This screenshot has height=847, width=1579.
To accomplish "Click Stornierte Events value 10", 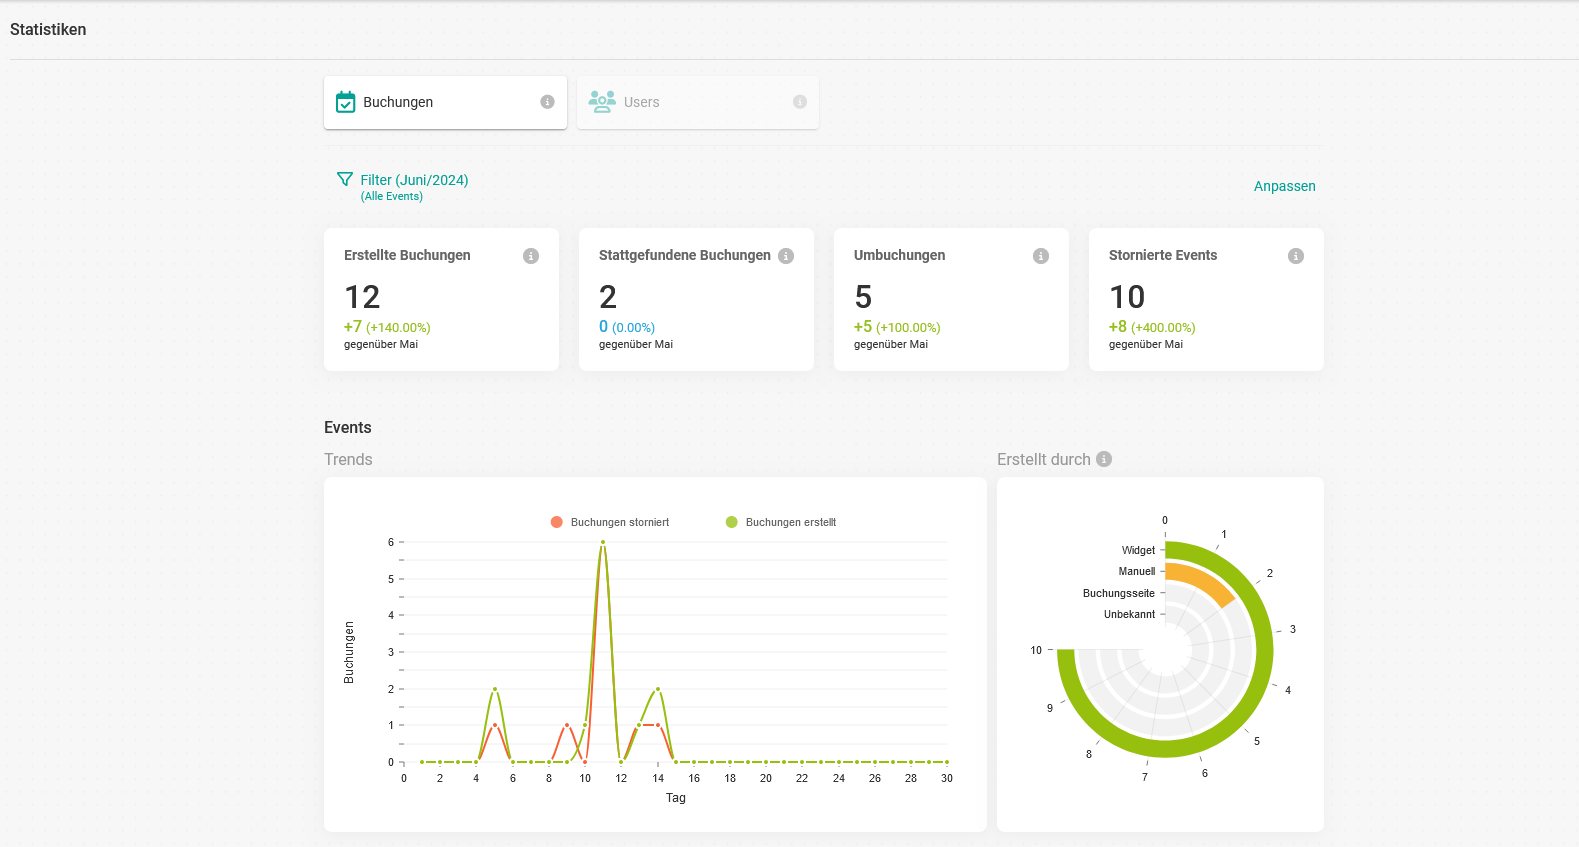I will click(x=1127, y=297).
